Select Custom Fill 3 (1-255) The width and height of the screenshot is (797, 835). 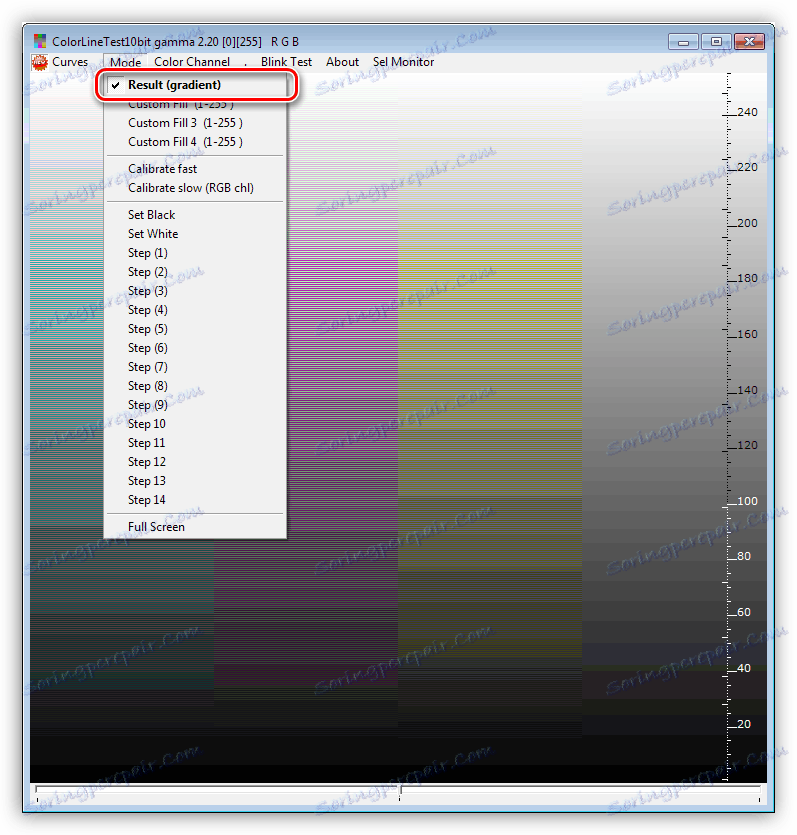[x=196, y=123]
